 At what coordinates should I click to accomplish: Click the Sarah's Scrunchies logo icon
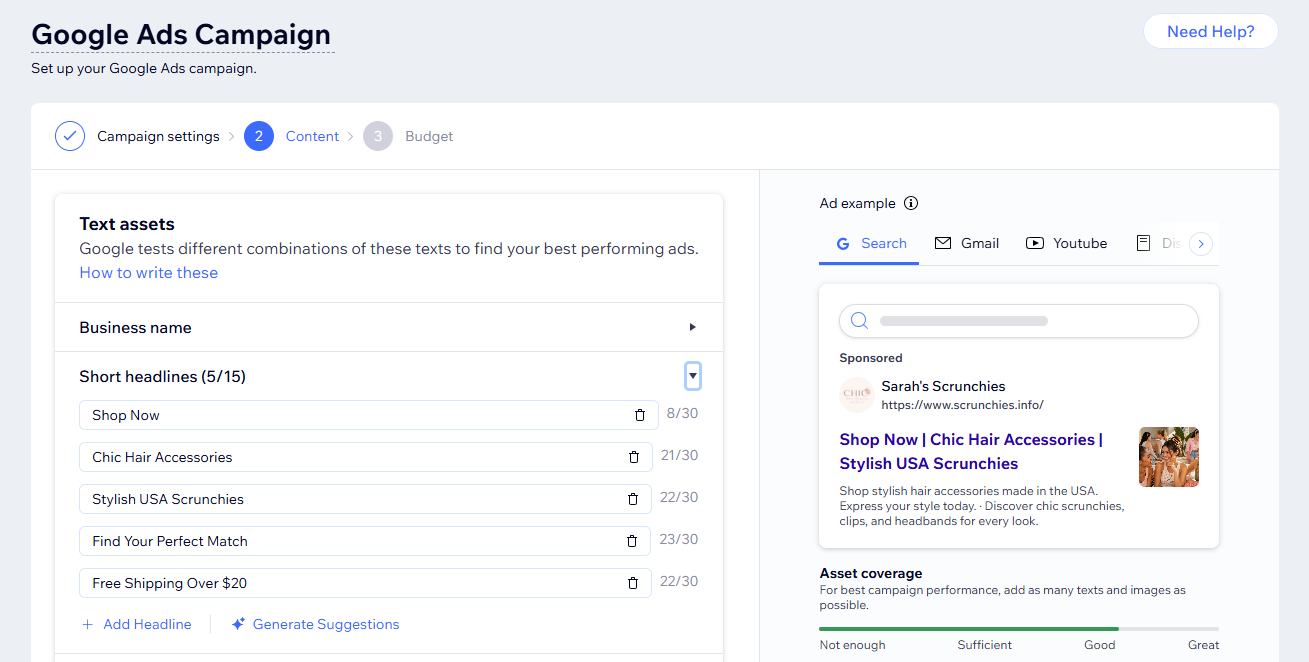click(857, 395)
